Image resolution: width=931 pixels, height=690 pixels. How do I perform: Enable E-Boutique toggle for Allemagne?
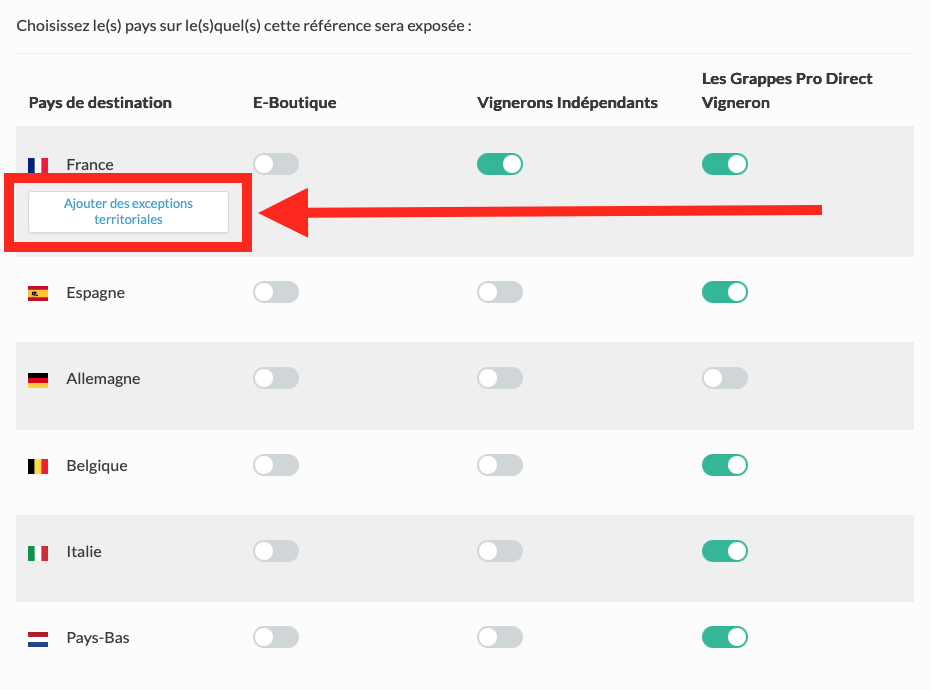(276, 378)
